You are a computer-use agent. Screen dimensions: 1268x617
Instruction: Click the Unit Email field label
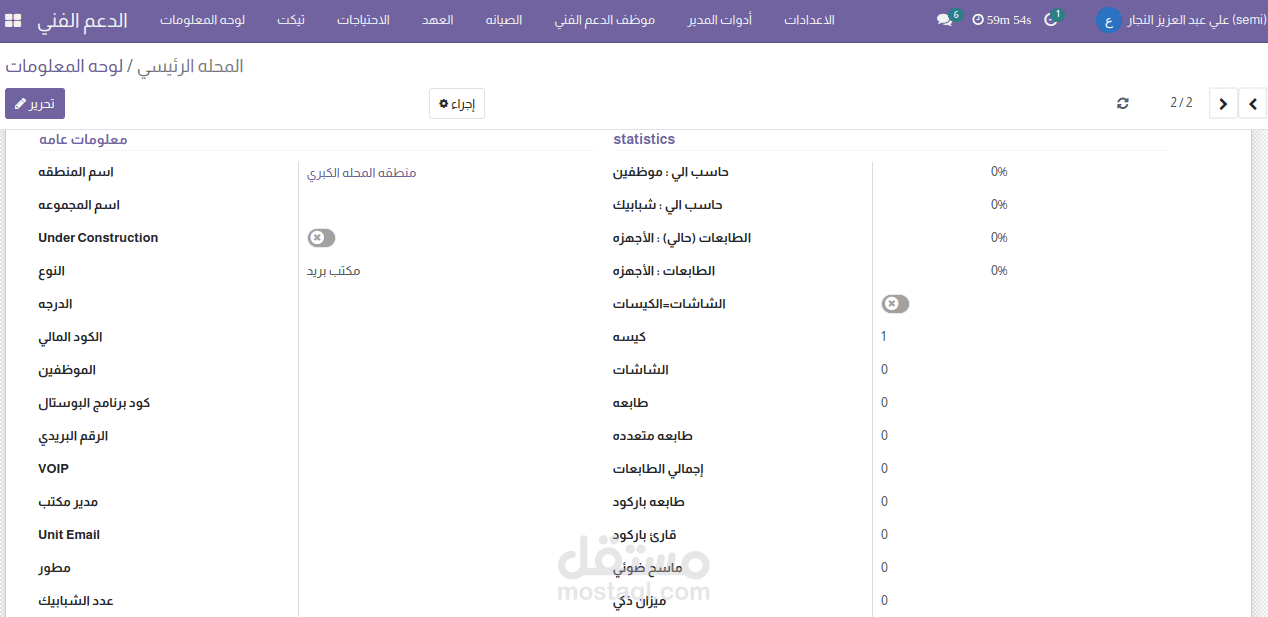[x=69, y=535]
